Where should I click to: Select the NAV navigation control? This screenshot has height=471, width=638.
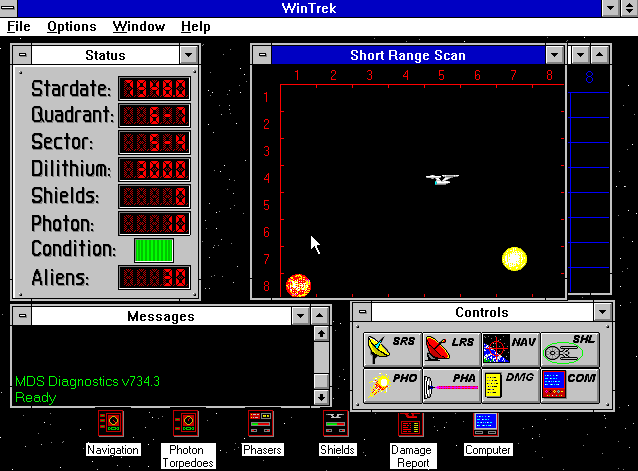coord(510,349)
